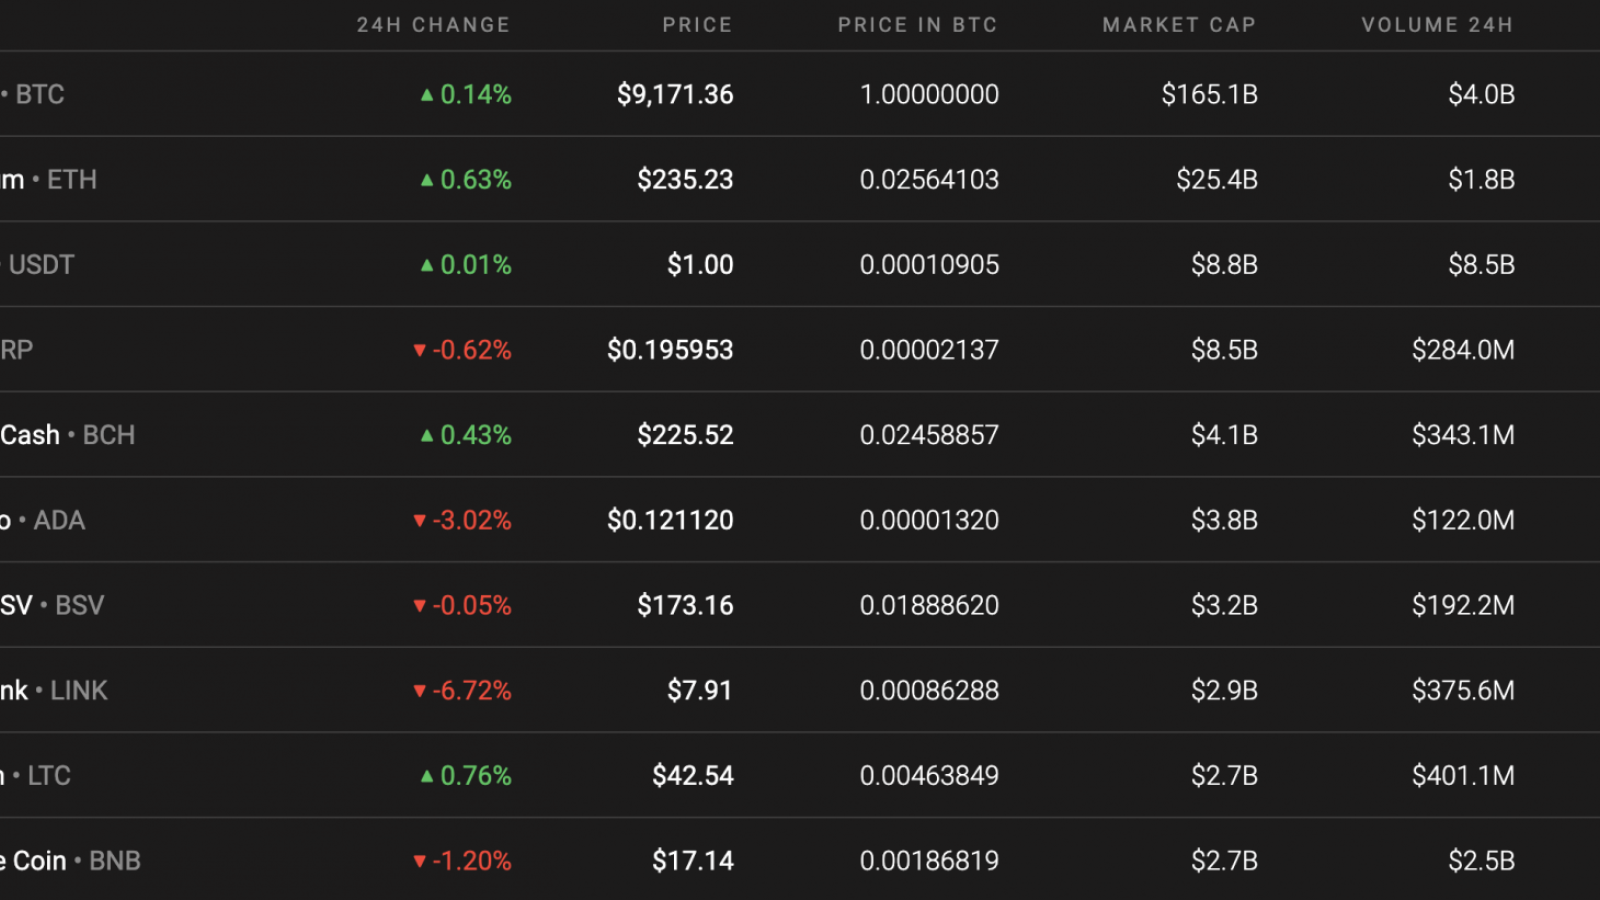The height and width of the screenshot is (900, 1600).
Task: Click the green up arrow beside 0.76%
Action: (x=427, y=775)
